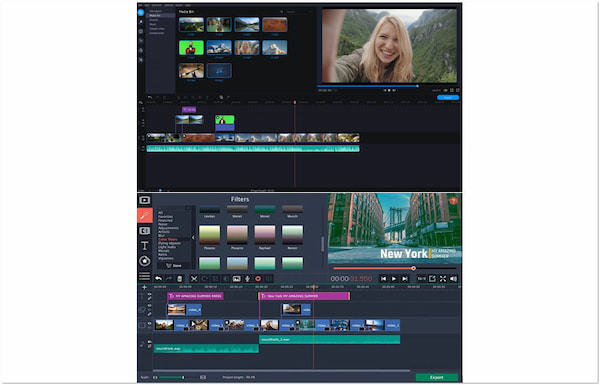Open the Titles tab with T icon
The height and width of the screenshot is (385, 600).
point(145,246)
